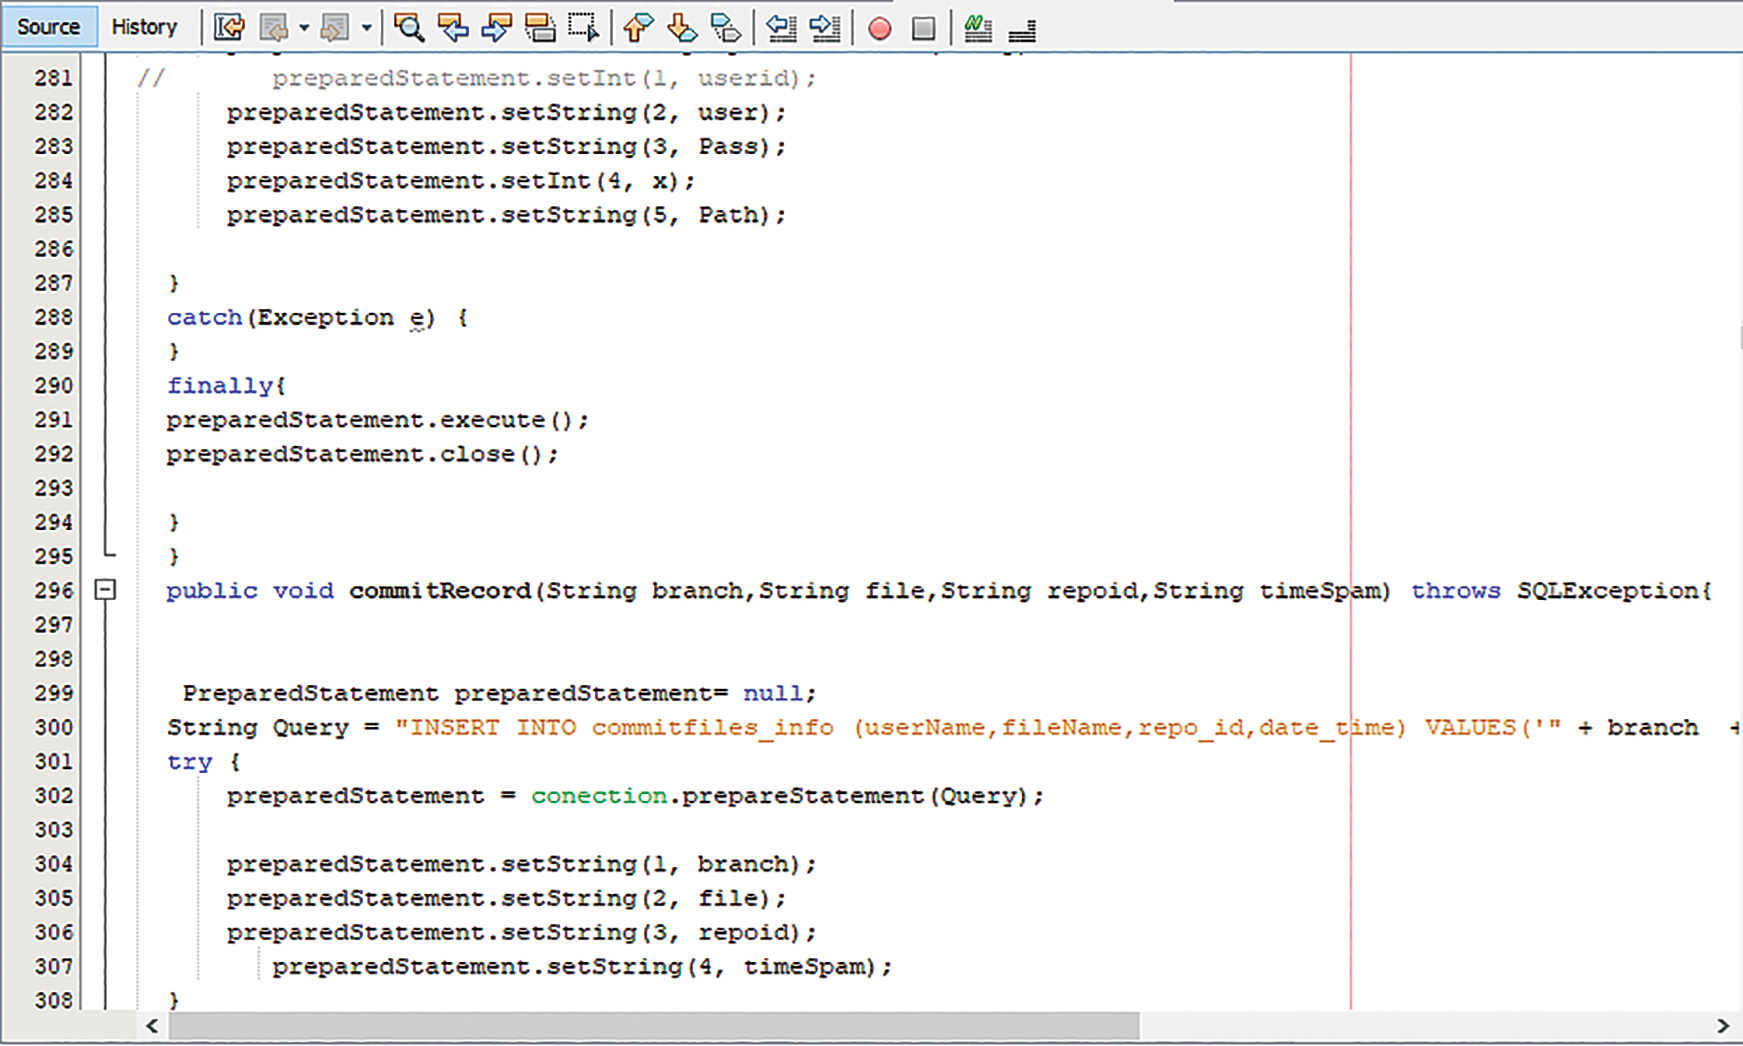Toggle rectangular selection mode
The height and width of the screenshot is (1046, 1743).
click(x=583, y=28)
